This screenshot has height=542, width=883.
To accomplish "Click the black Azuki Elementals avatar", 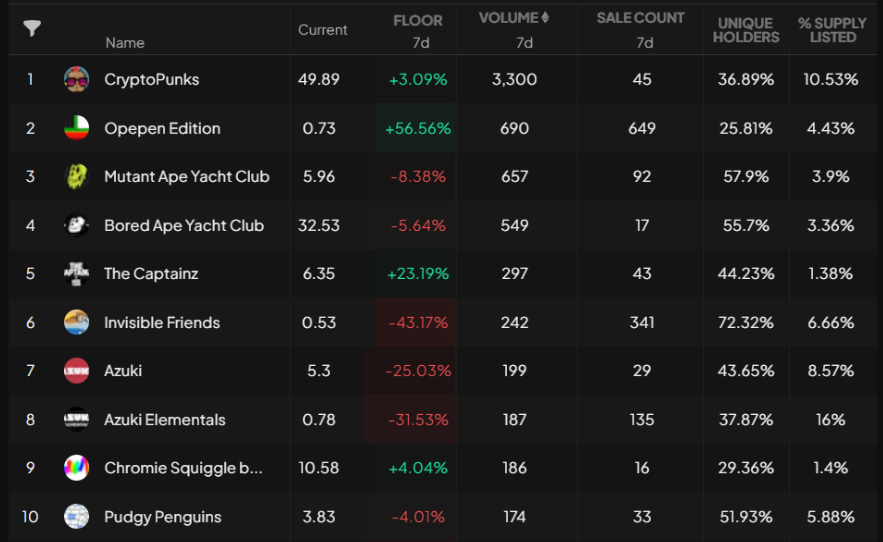I will 76,420.
